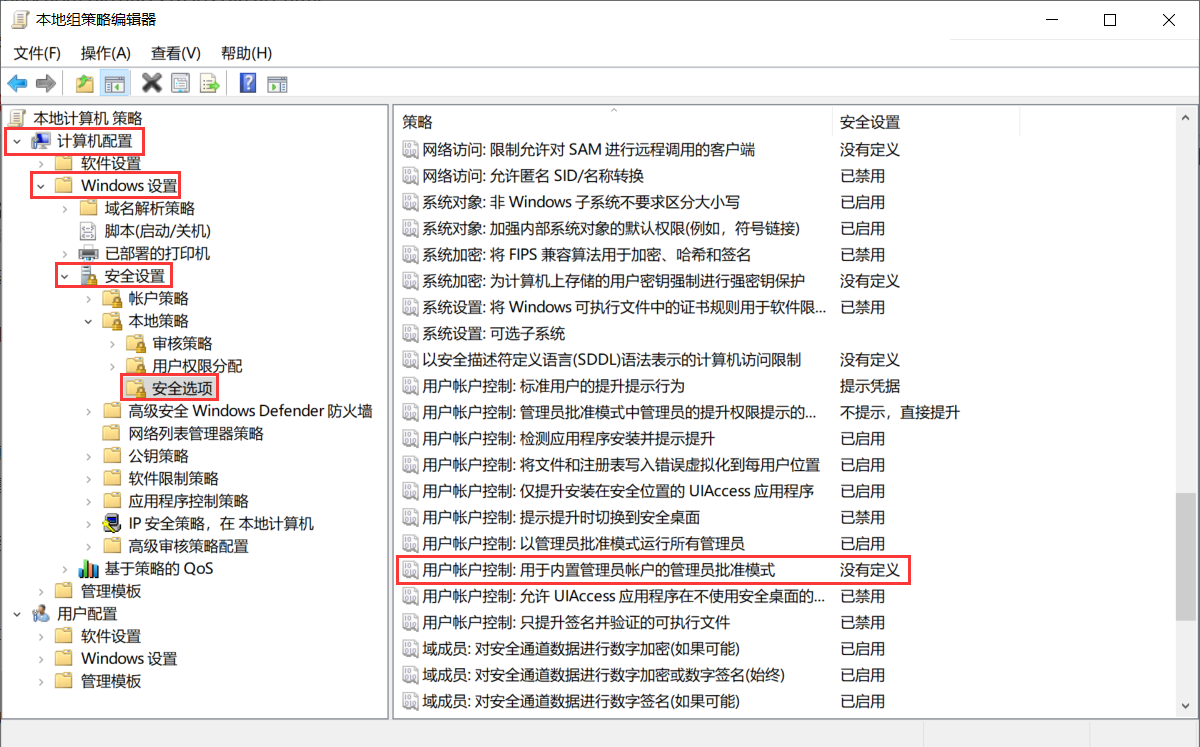The image size is (1200, 747).
Task: Click the Delete X toolbar icon
Action: click(x=152, y=83)
